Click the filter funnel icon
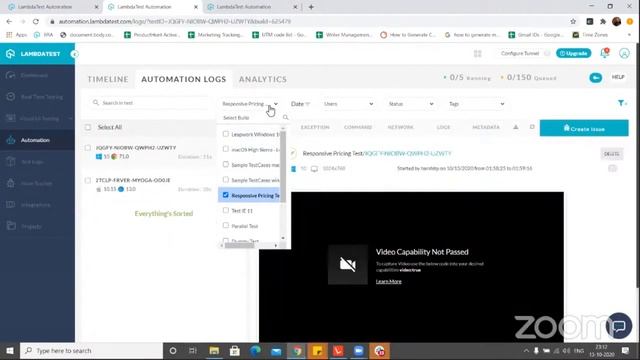This screenshot has height=360, width=640. click(621, 103)
